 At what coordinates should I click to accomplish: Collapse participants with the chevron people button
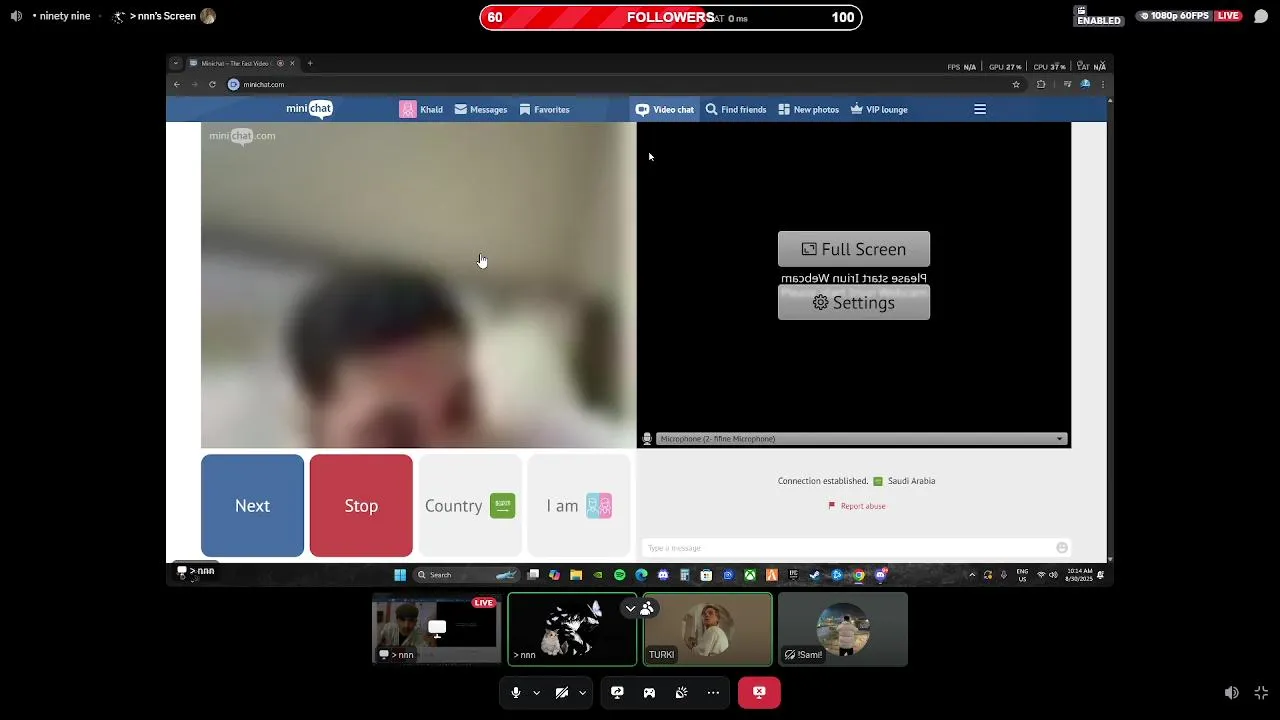pyautogui.click(x=639, y=608)
